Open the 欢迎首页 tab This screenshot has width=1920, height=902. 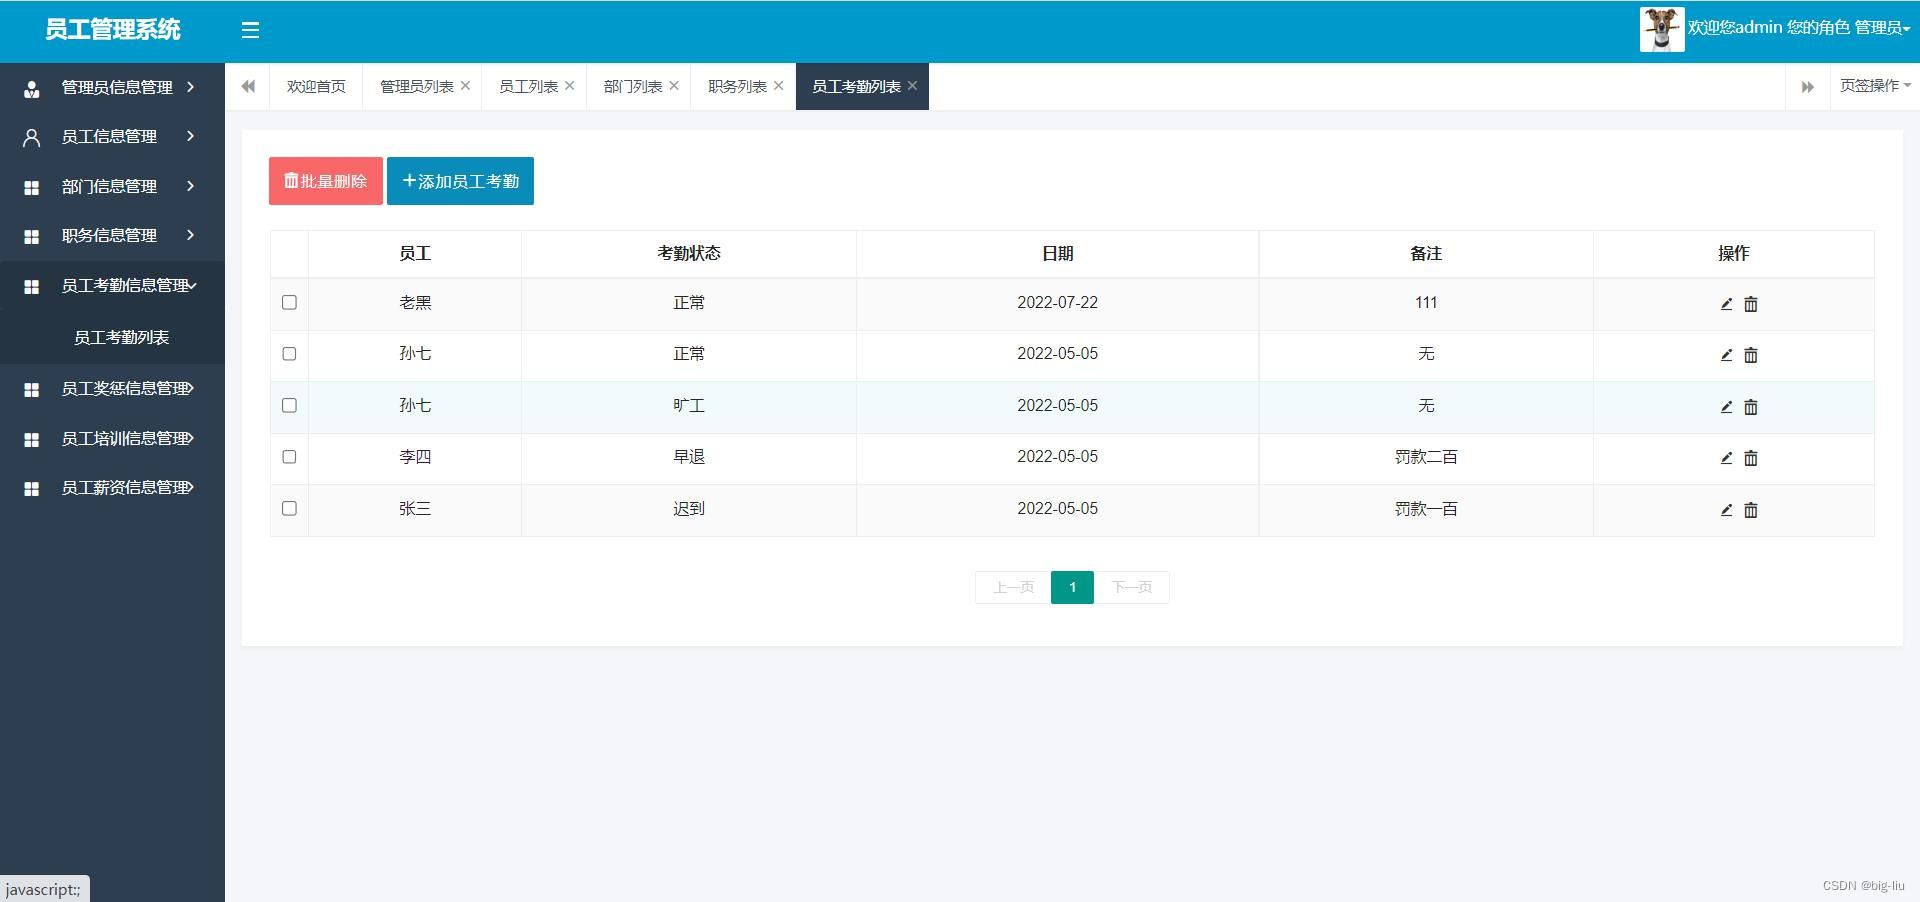click(316, 87)
